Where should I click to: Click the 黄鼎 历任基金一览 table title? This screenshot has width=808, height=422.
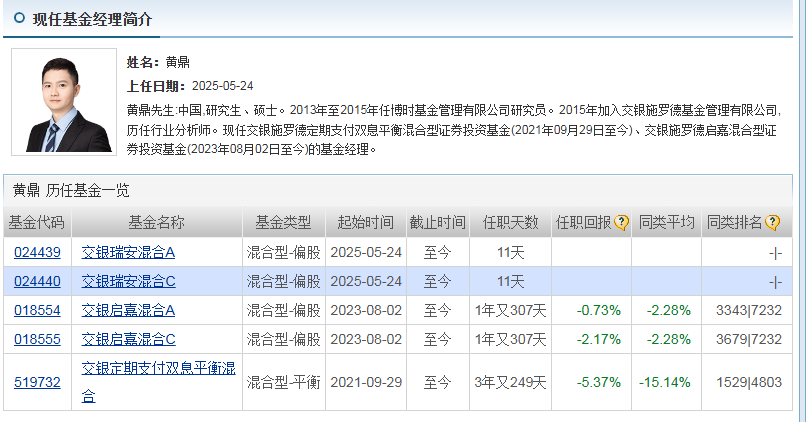[x=71, y=191]
